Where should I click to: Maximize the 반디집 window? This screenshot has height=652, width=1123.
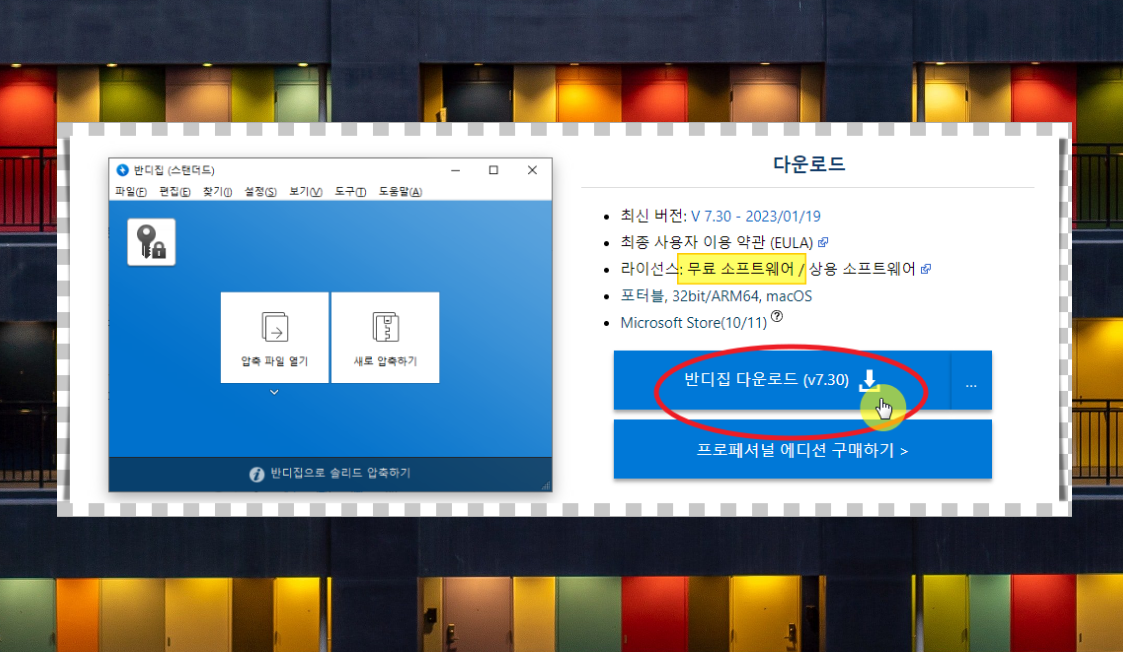pos(493,170)
